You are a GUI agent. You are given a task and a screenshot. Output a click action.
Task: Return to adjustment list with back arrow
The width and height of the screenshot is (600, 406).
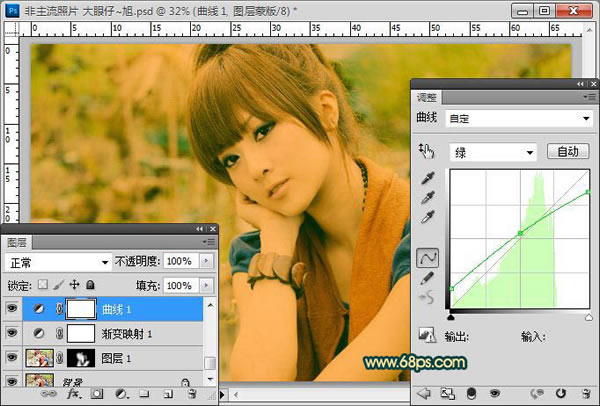point(423,393)
